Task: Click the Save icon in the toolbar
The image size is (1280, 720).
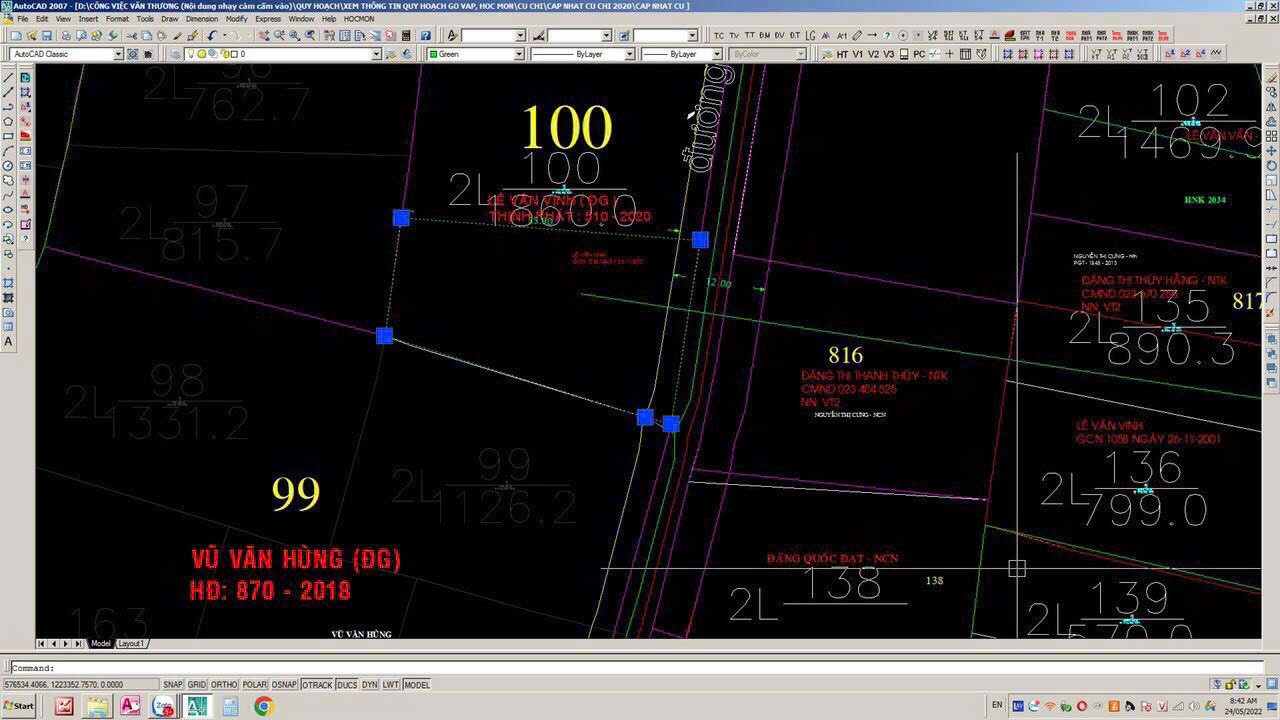Action: [x=45, y=36]
